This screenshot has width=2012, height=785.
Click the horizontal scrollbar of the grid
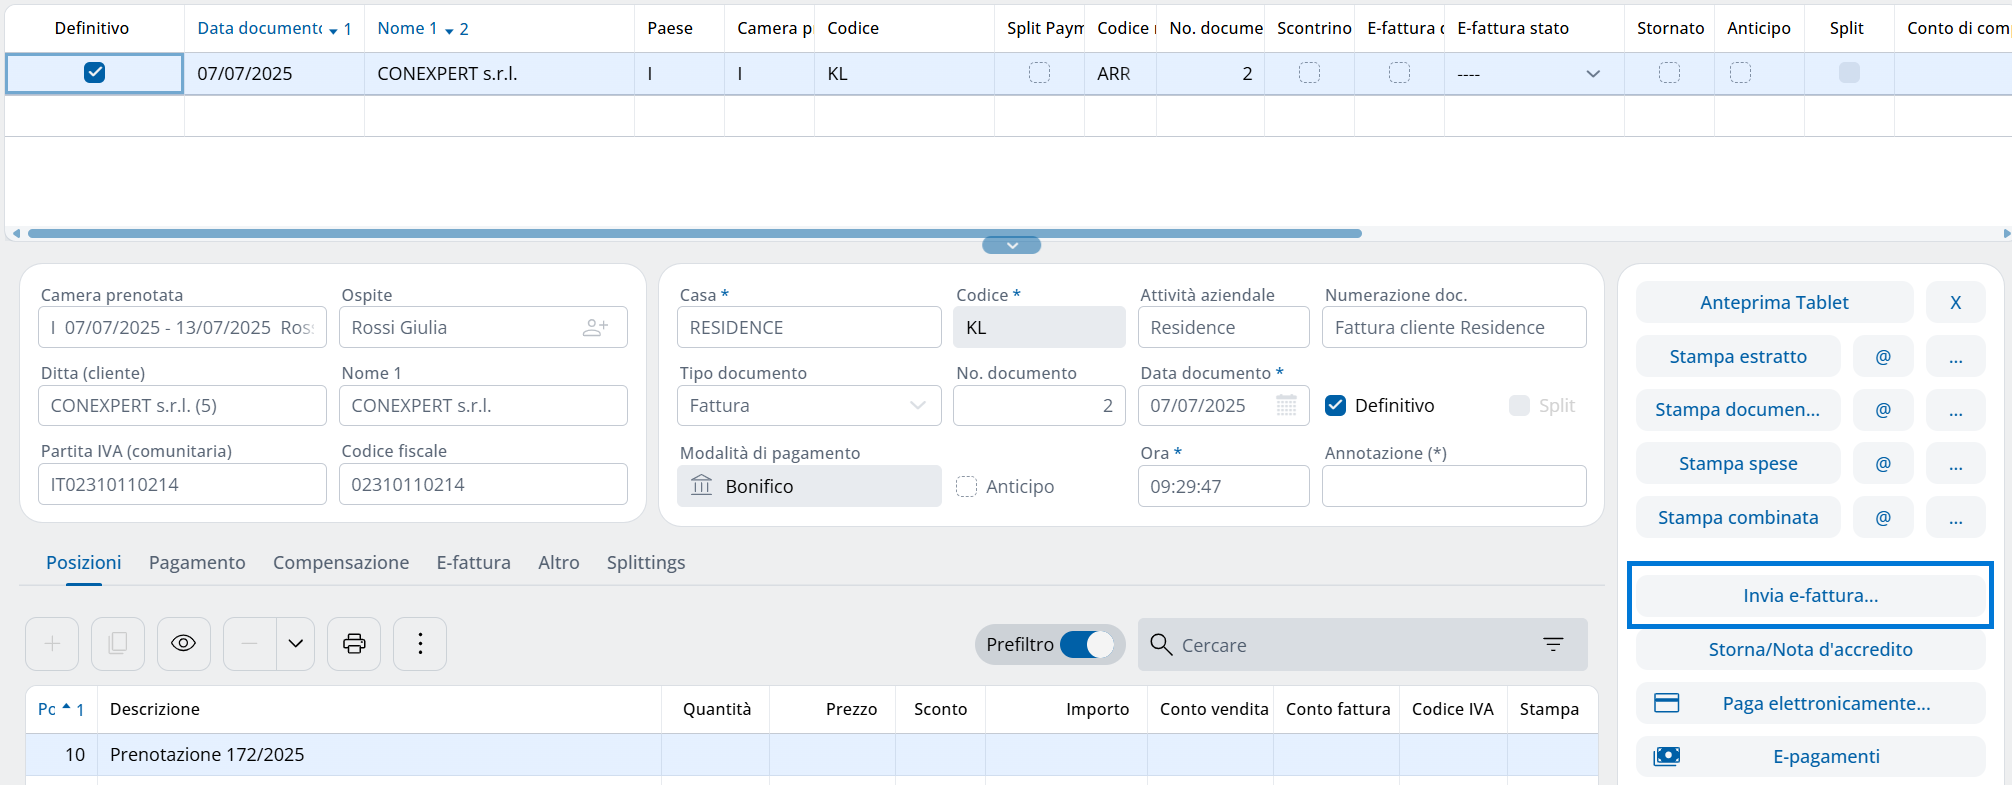[695, 233]
